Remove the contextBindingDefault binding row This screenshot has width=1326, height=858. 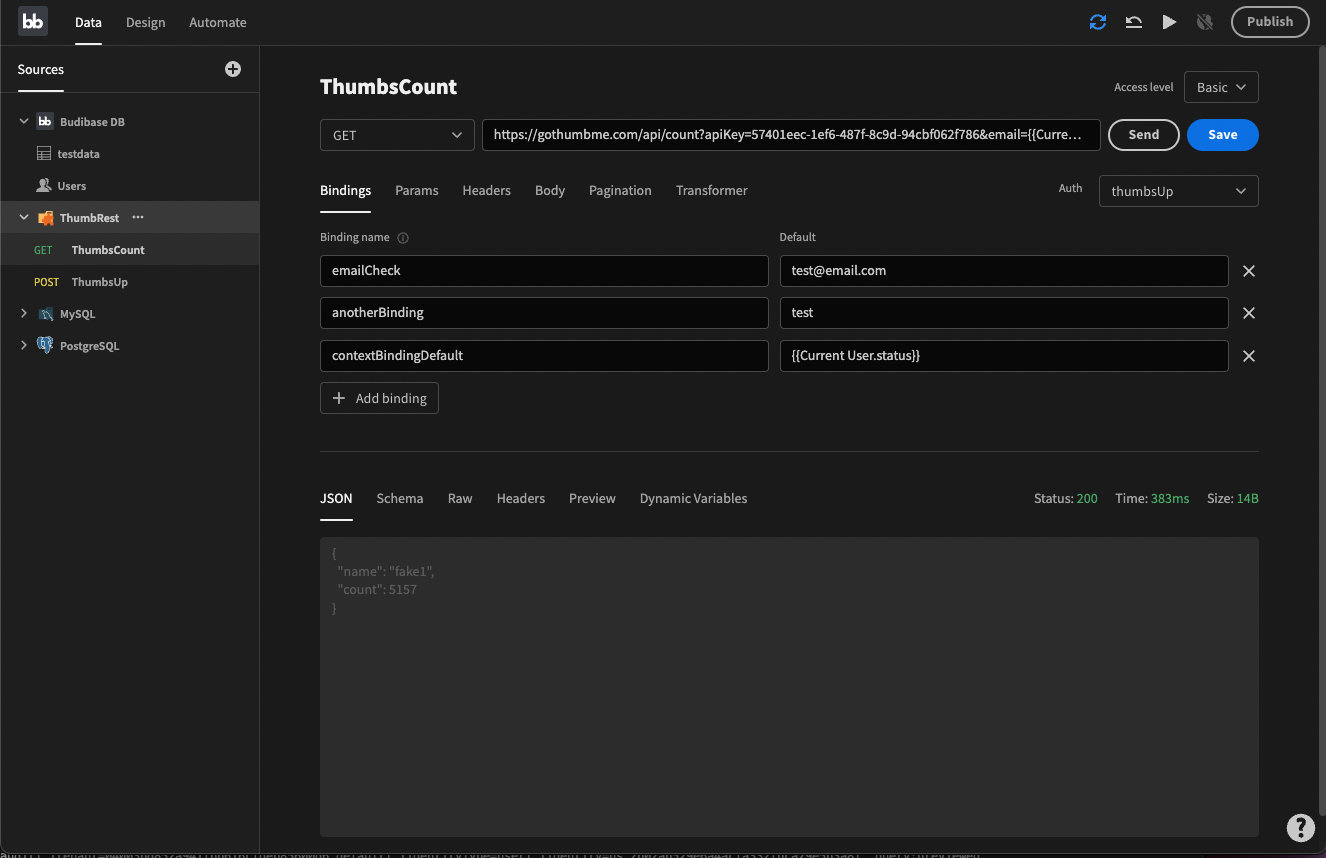pos(1248,355)
